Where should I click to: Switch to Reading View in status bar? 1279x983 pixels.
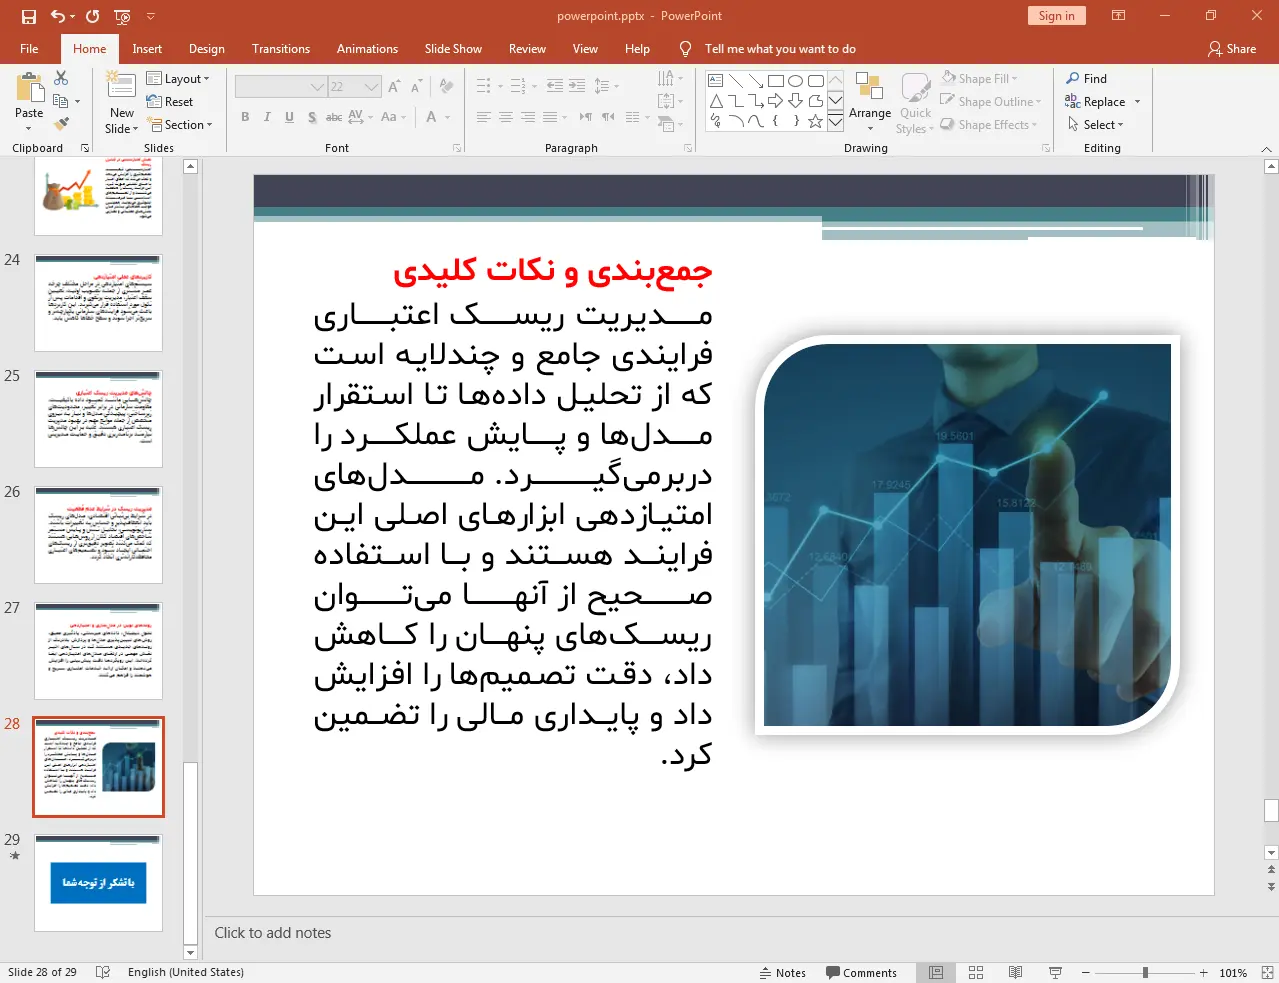(1015, 973)
